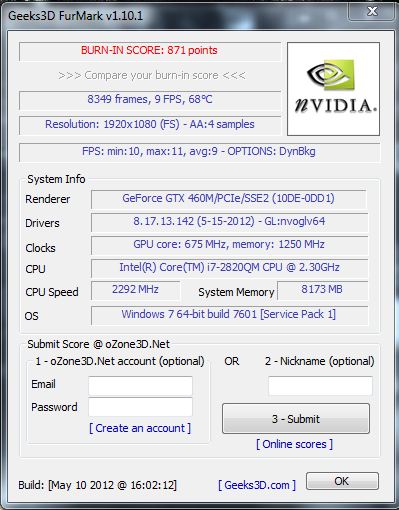Viewport: 399px width, 510px height.
Task: Click the 'Resolution: 1920x1080 (FS)' field
Action: [150, 125]
